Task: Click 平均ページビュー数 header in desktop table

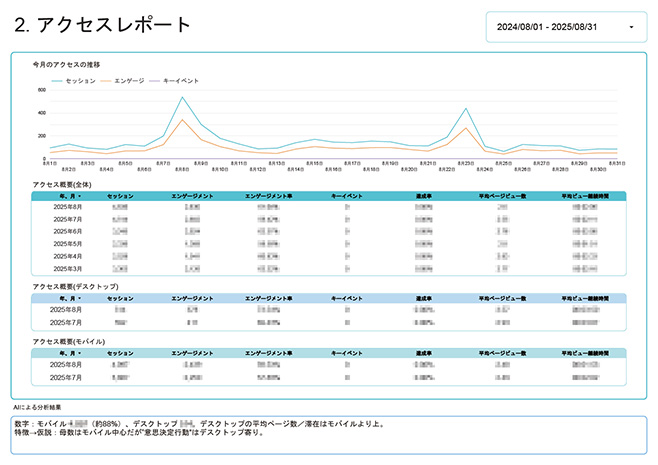Action: click(502, 298)
